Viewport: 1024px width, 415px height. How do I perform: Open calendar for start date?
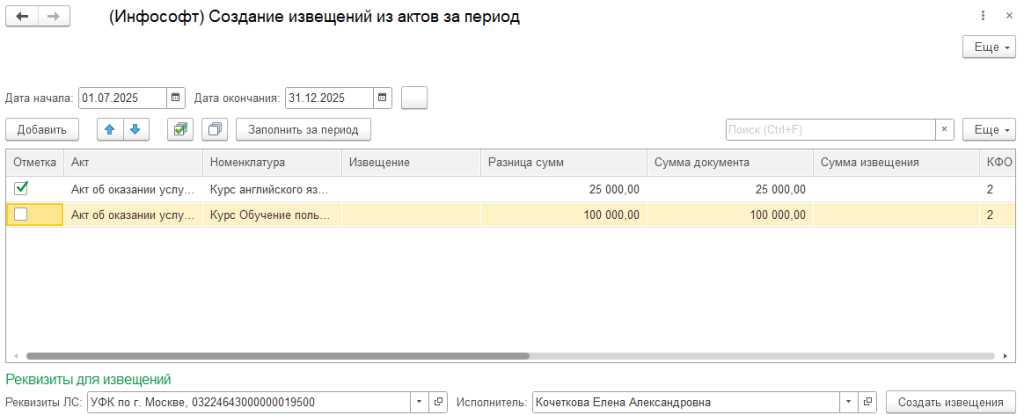[176, 98]
